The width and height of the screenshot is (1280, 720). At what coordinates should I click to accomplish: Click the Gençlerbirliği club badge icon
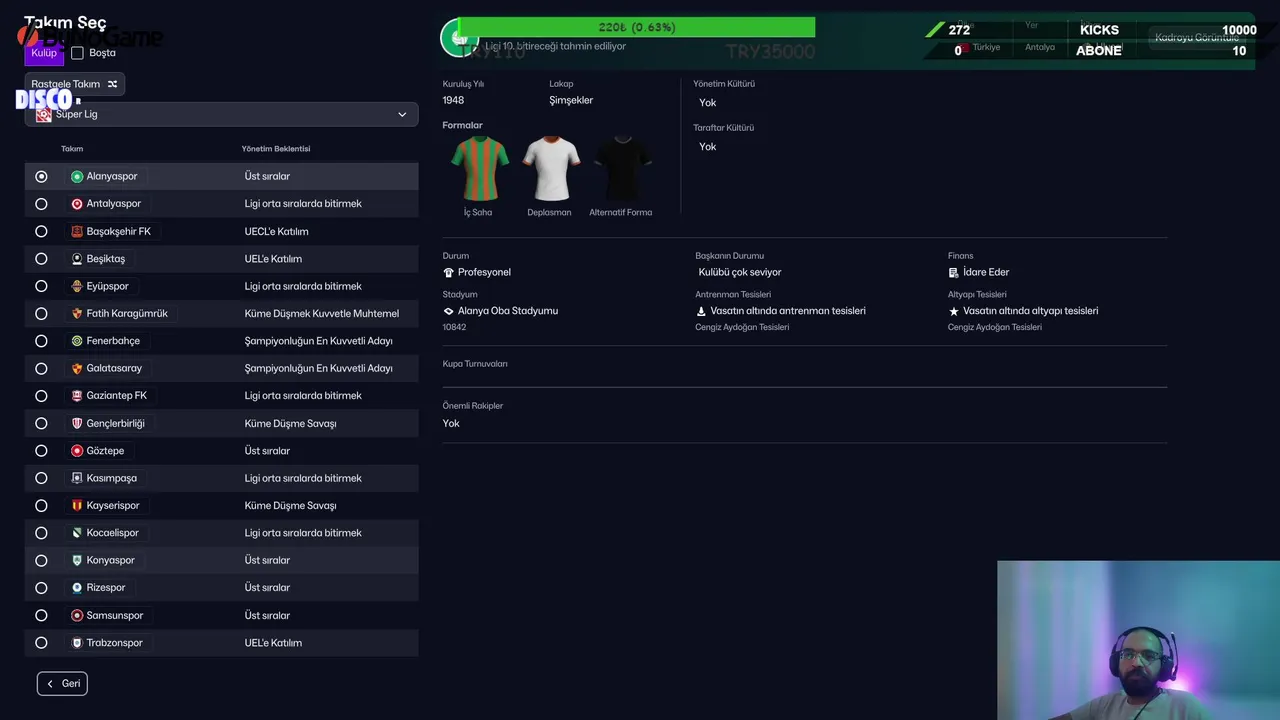(x=77, y=423)
